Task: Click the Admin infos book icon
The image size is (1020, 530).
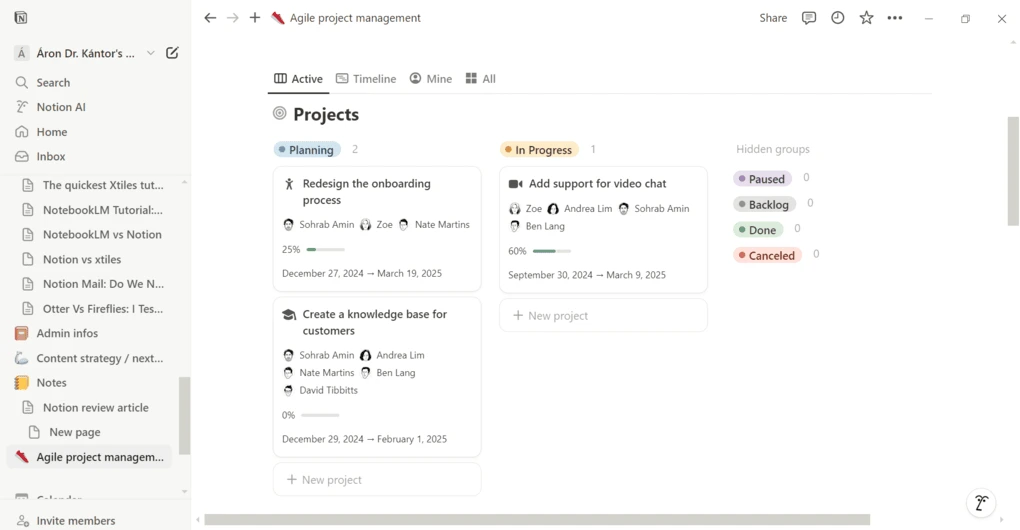Action: [21, 334]
